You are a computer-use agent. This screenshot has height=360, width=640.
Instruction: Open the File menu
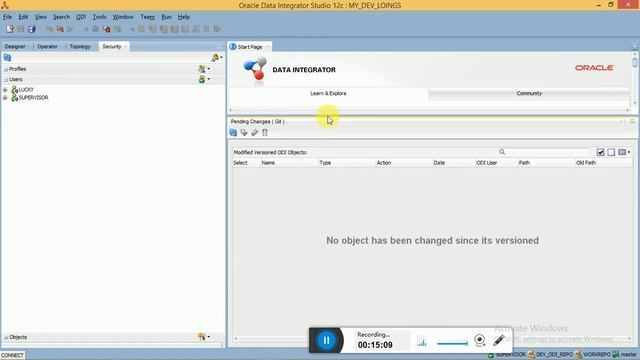point(7,17)
